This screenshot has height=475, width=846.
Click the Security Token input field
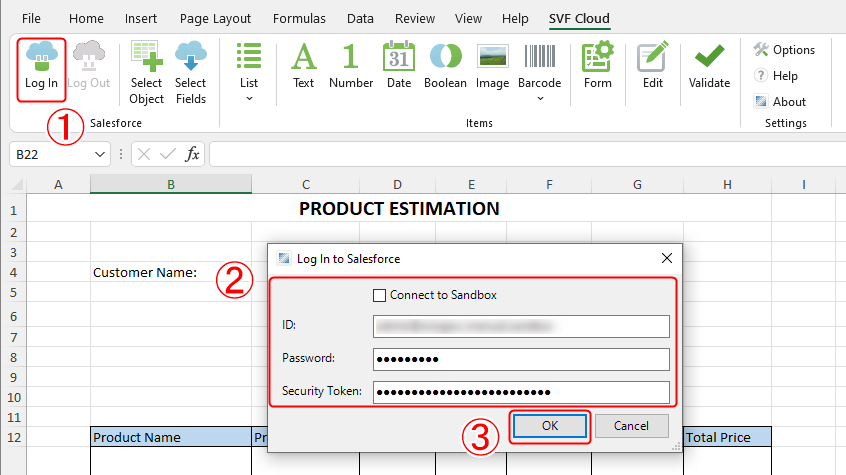click(521, 392)
